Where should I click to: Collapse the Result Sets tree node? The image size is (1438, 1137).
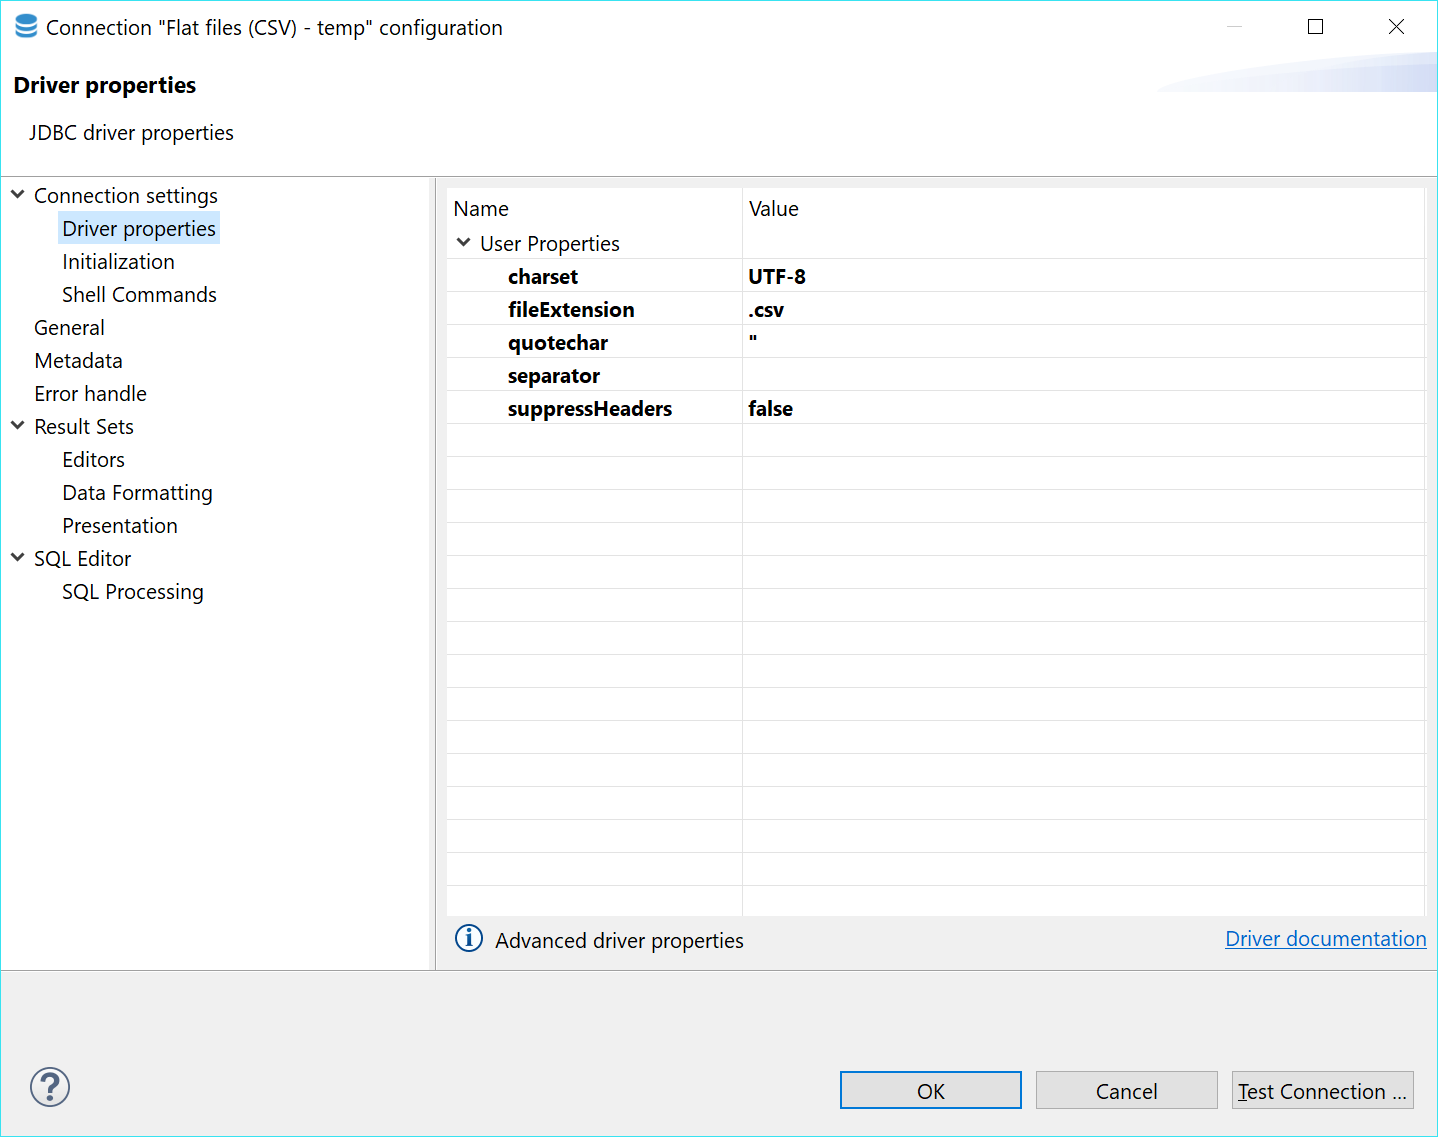(17, 425)
